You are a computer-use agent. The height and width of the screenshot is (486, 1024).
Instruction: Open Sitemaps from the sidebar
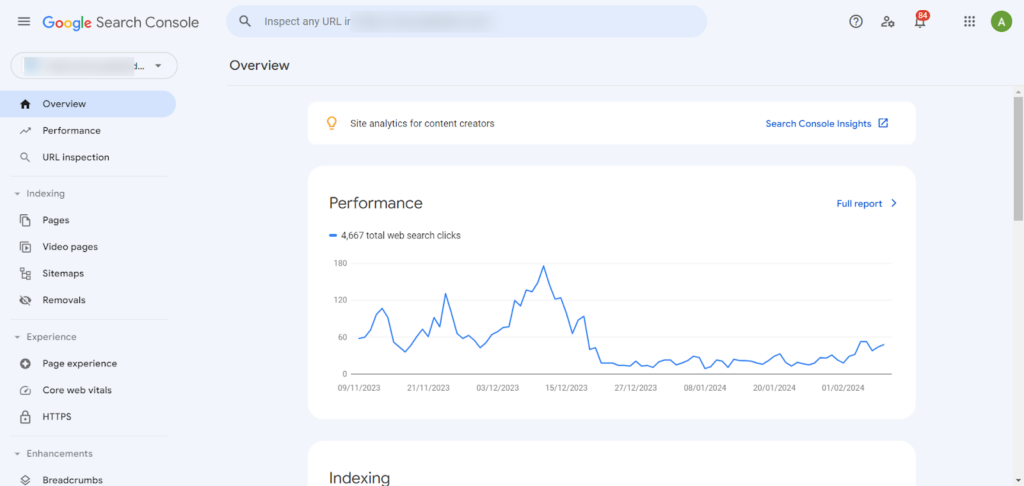(x=63, y=273)
